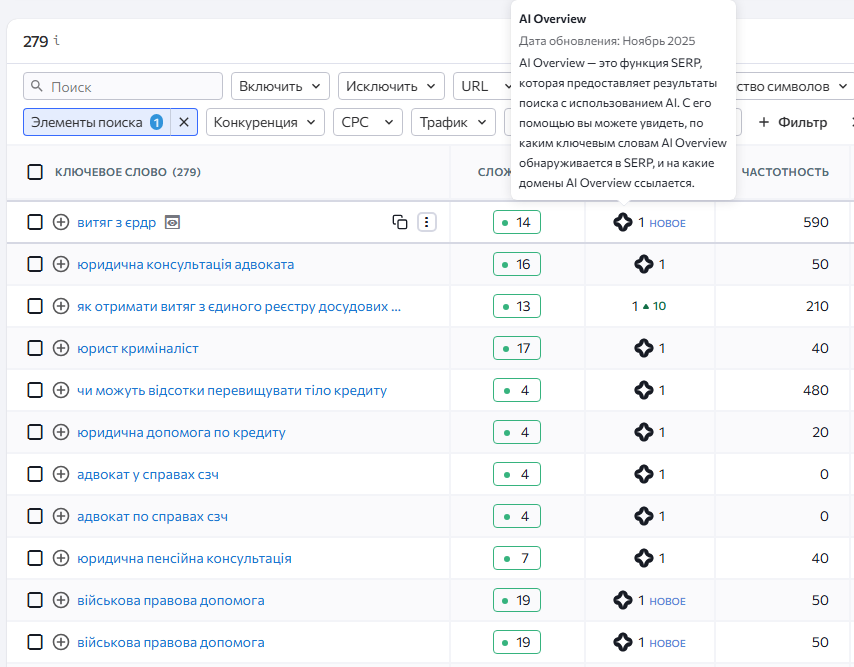This screenshot has width=854, height=667.
Task: Open the Исключить filter menu
Action: pos(390,86)
